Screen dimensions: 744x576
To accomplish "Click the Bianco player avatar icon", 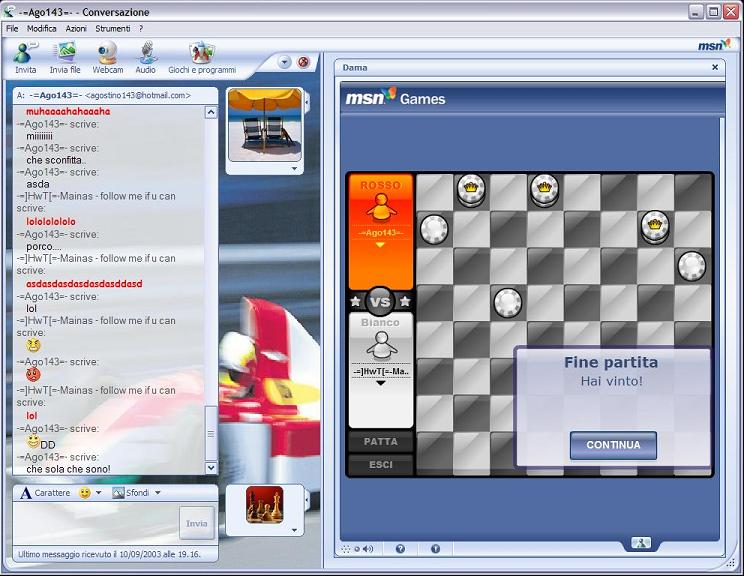I will pos(381,345).
